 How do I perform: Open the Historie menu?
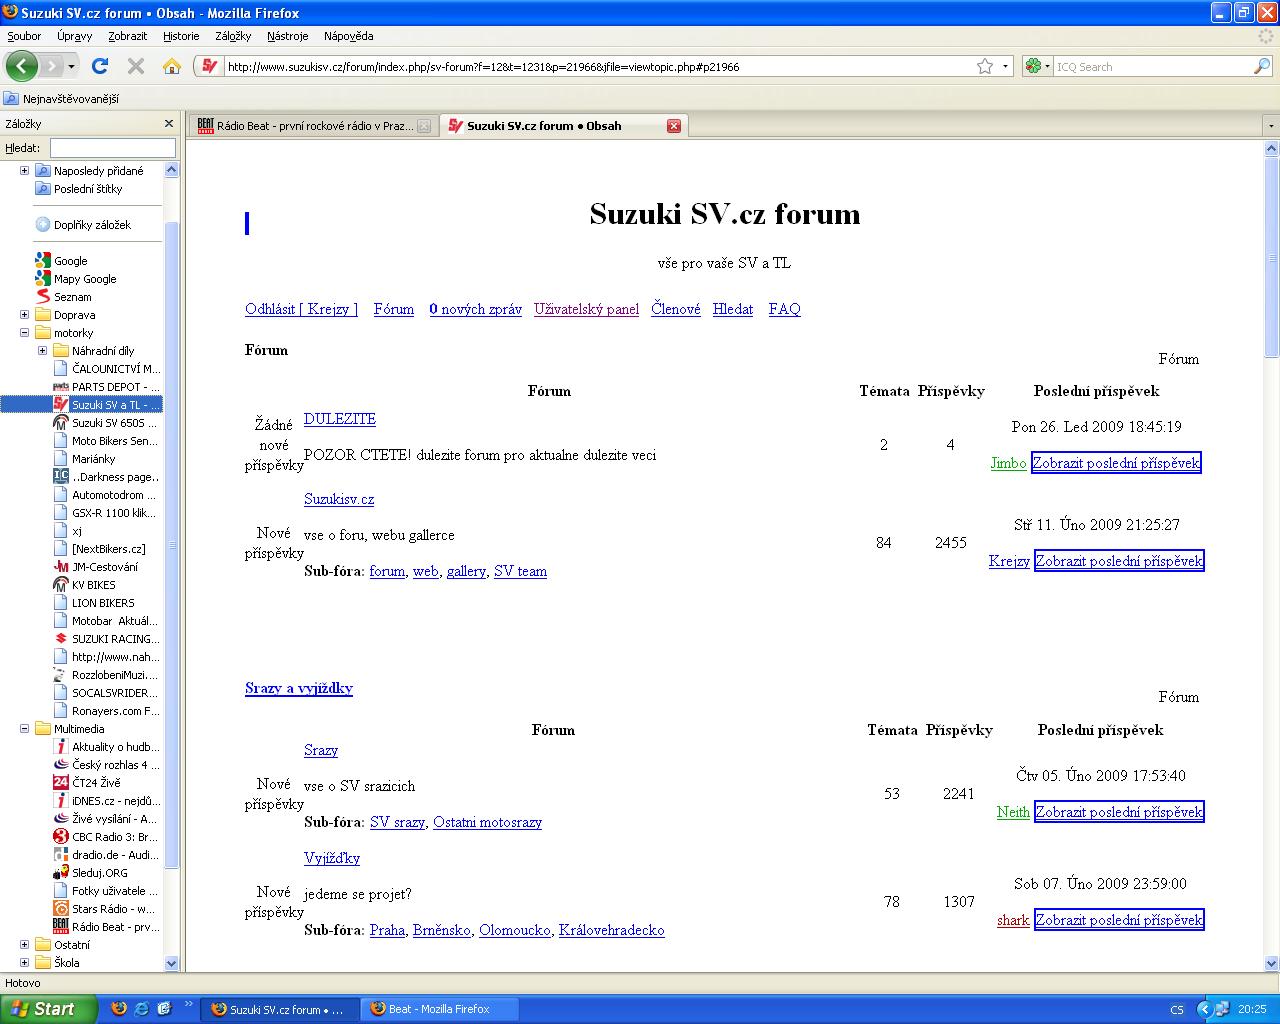(181, 35)
